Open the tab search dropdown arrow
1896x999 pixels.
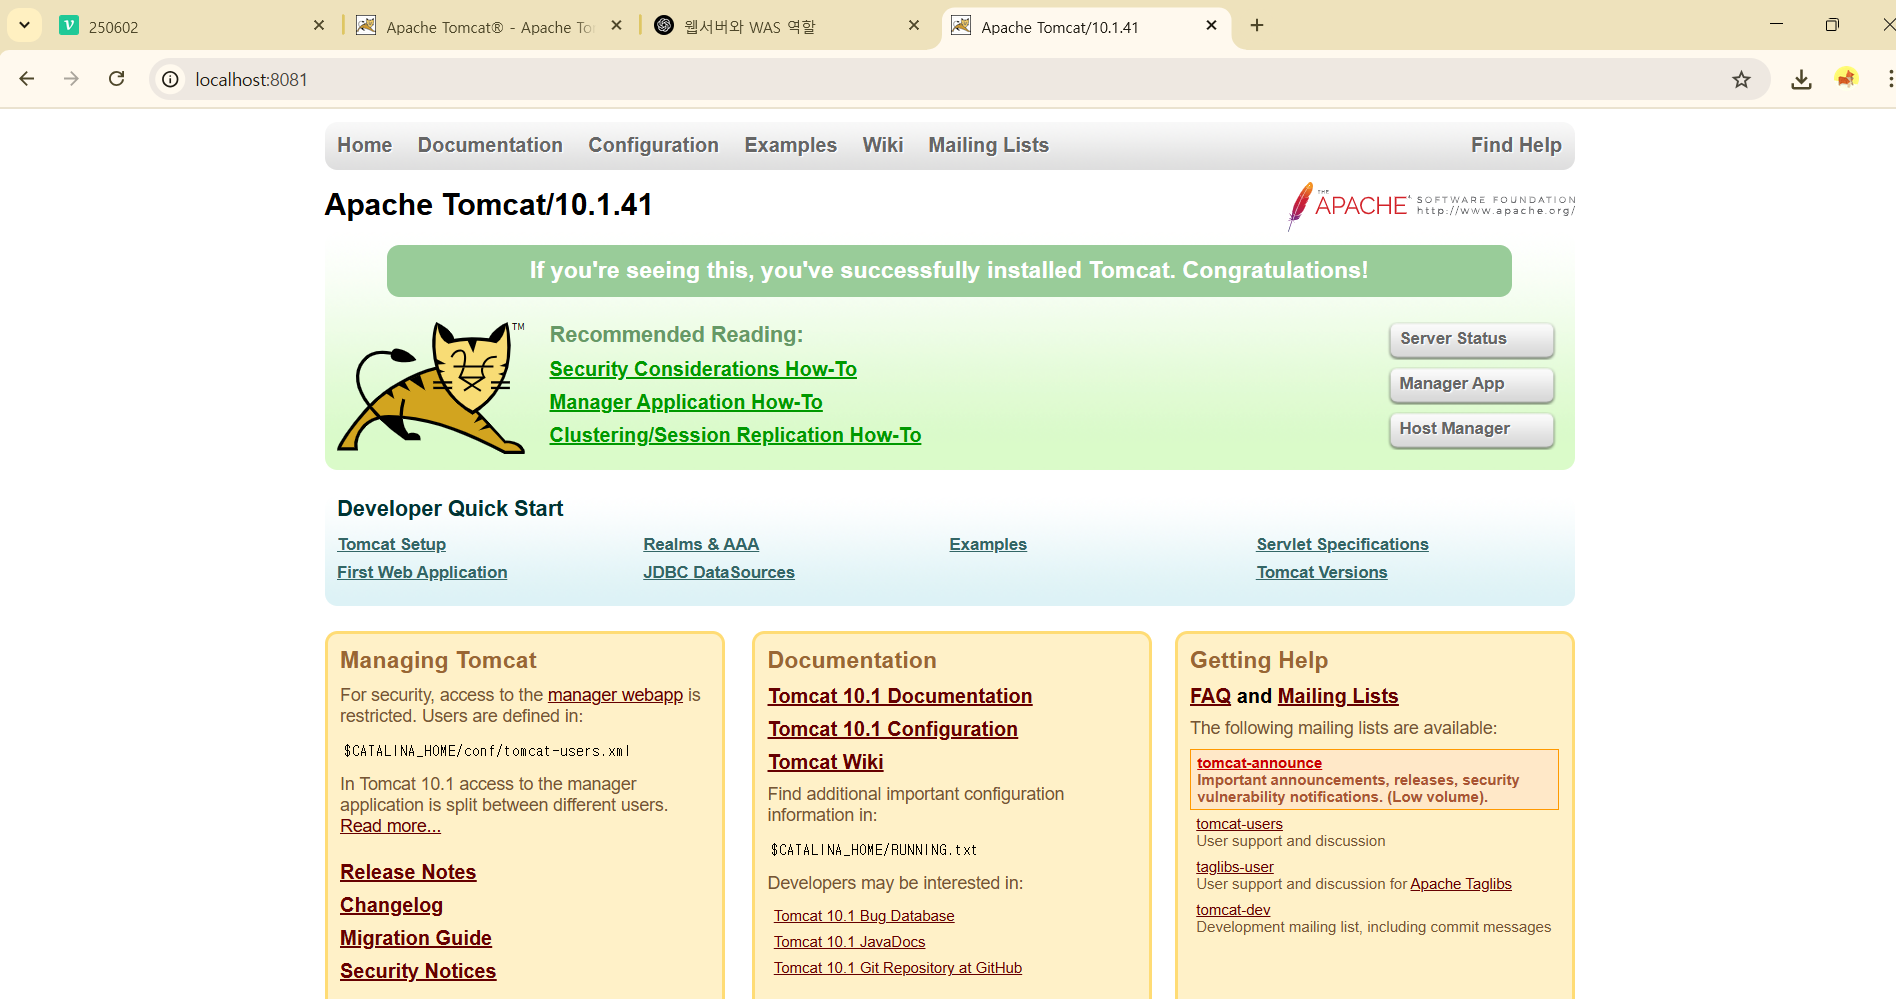[x=24, y=25]
